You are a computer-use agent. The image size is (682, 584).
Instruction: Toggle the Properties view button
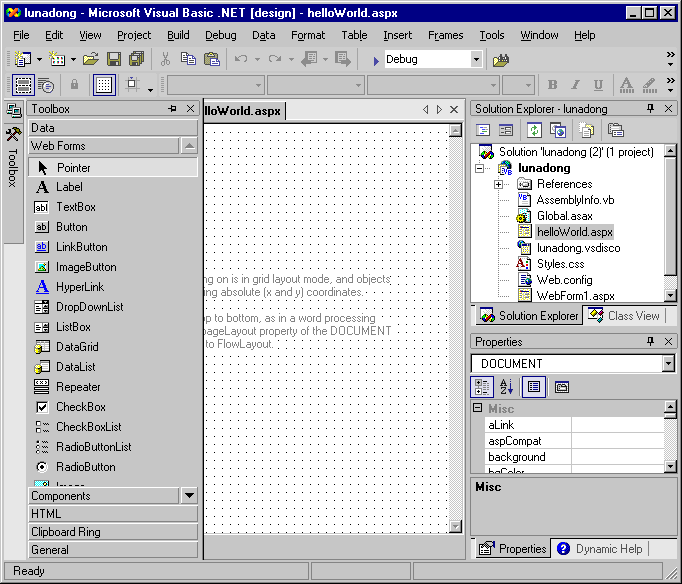coord(534,387)
